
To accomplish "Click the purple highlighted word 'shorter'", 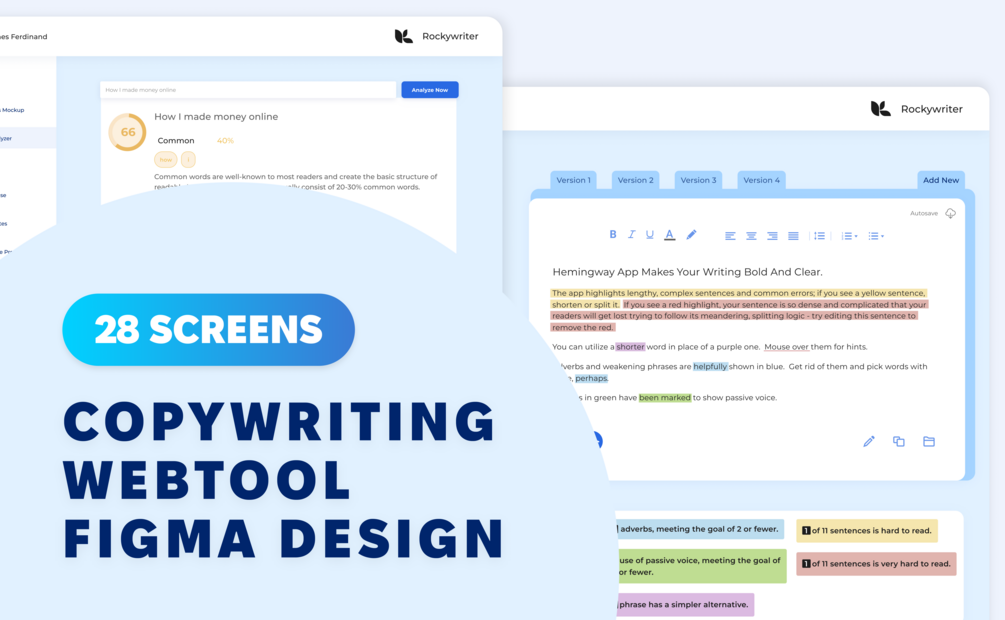I will 630,347.
